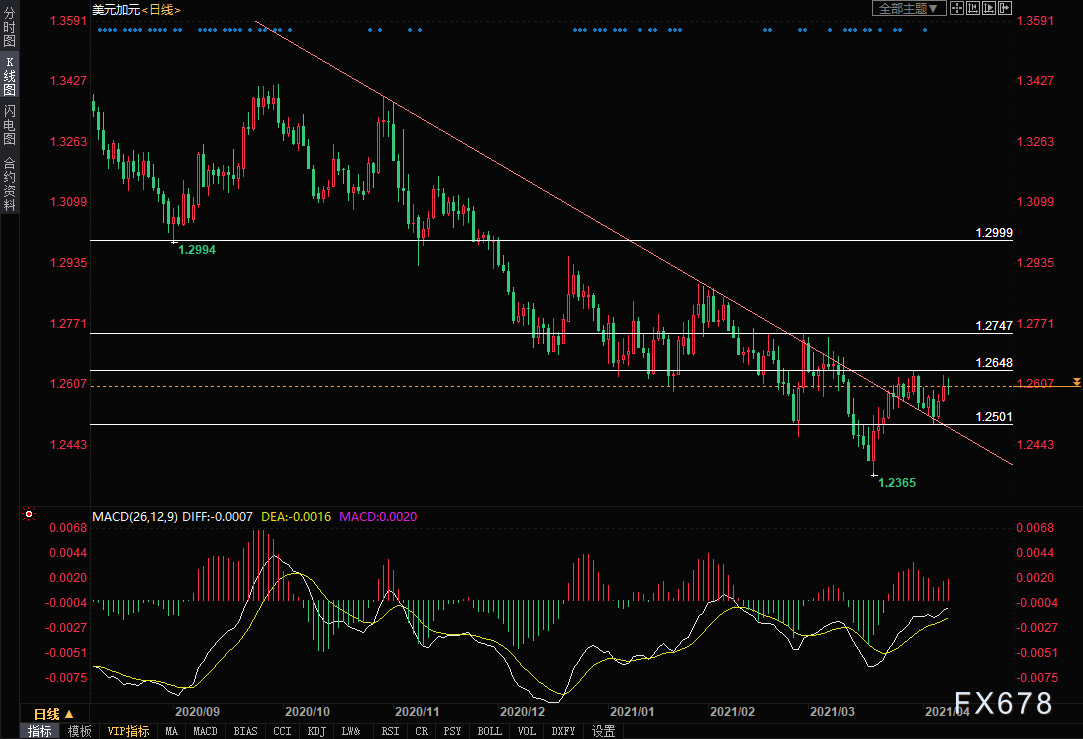Toggle the MA indicator button
Screen dimensions: 1083x739
[171, 731]
